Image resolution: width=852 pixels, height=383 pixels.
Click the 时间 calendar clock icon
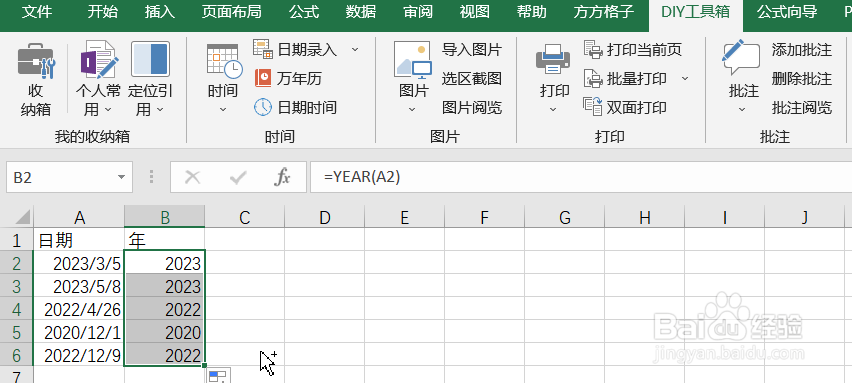tap(224, 61)
